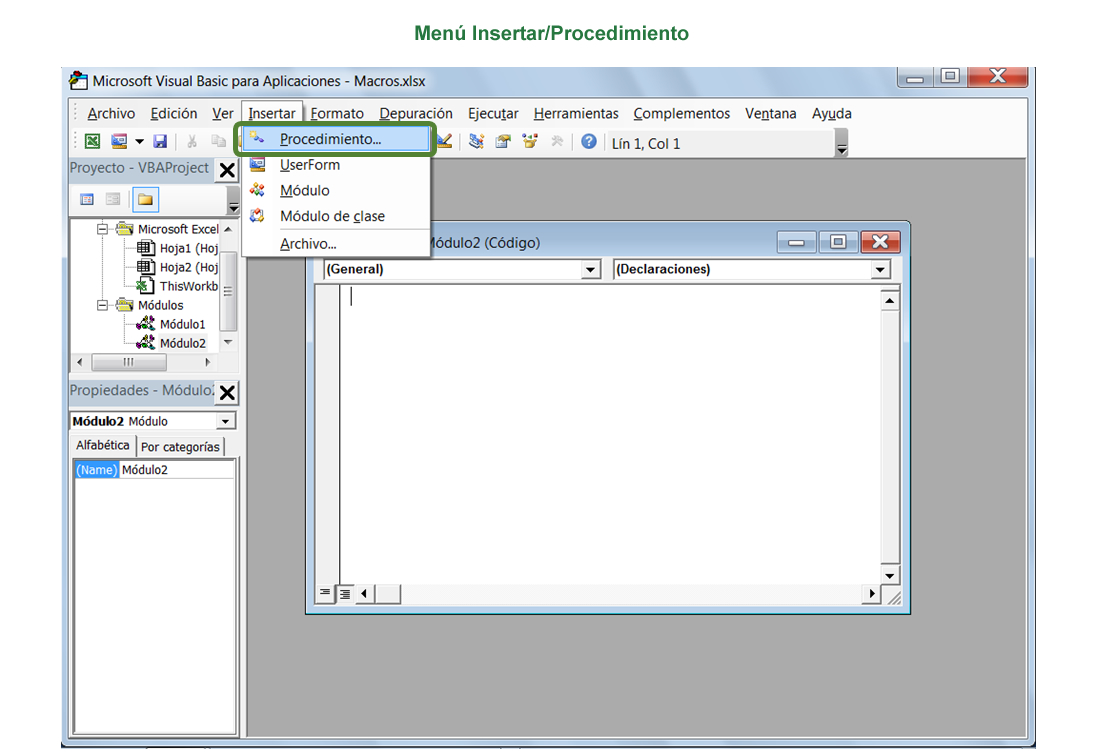This screenshot has width=1100, height=753.
Task: Choose UserForm from Insertar menu
Action: [336, 165]
